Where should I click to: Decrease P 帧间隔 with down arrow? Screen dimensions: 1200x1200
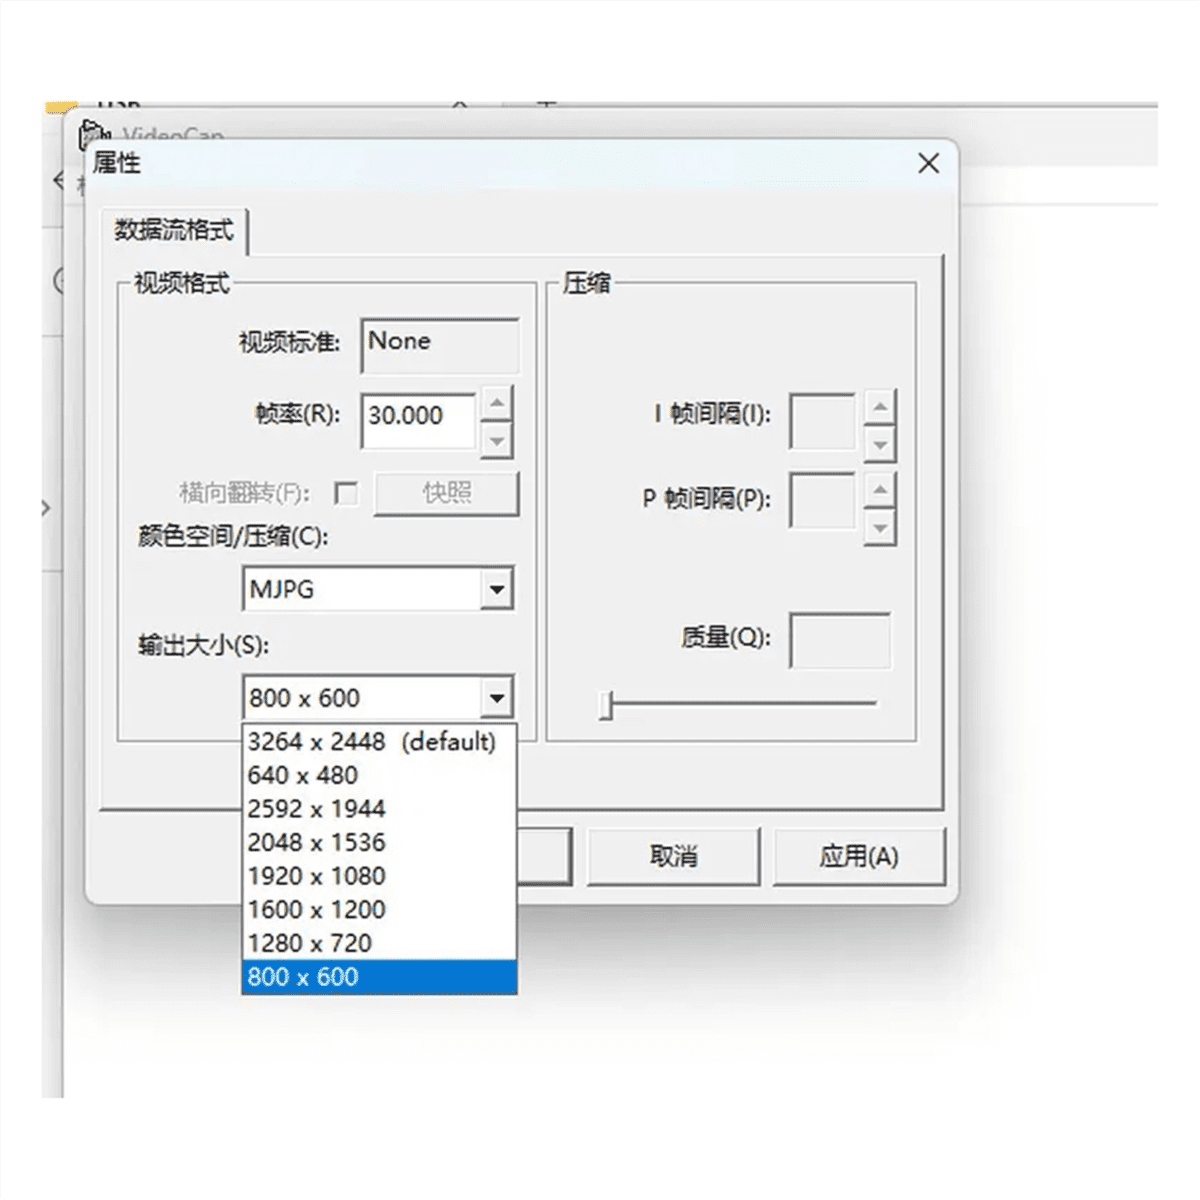click(880, 527)
